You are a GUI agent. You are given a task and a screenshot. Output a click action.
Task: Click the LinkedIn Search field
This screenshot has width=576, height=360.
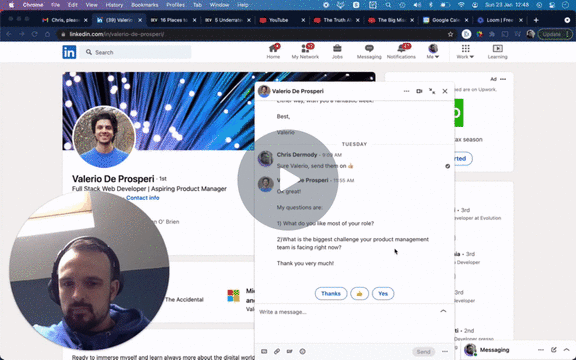(136, 52)
